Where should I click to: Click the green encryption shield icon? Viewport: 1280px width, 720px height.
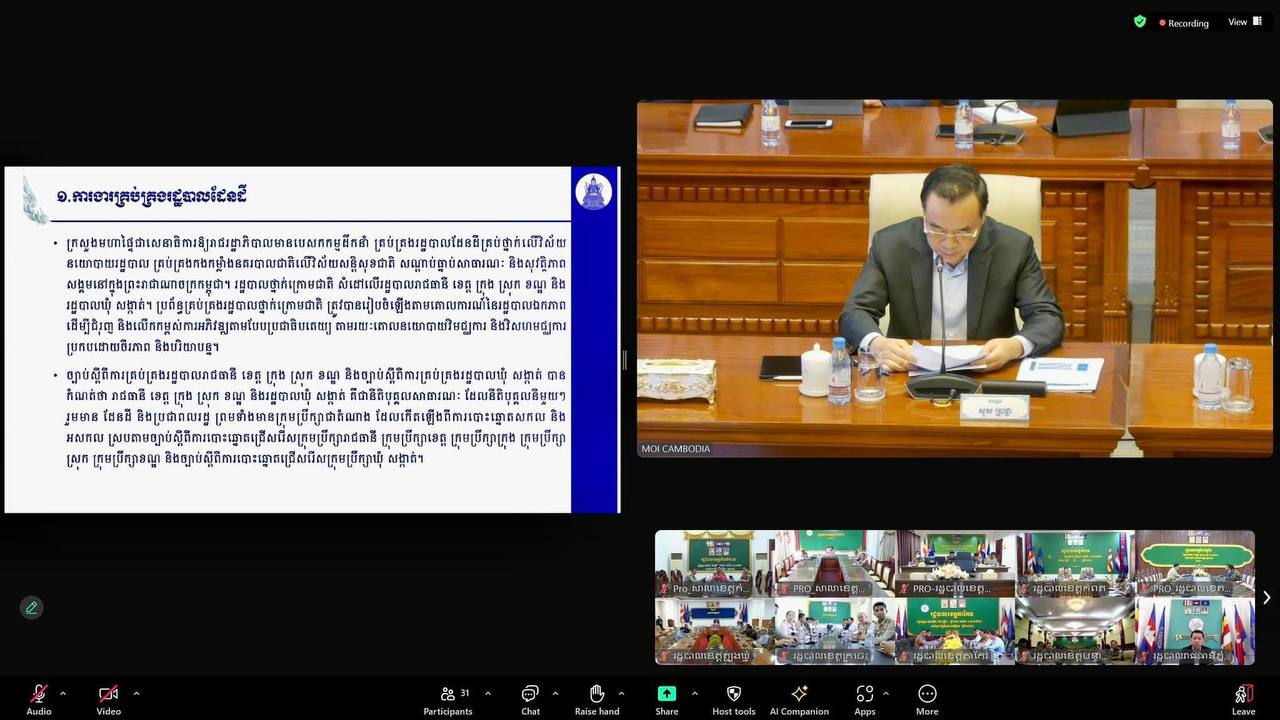click(1140, 21)
